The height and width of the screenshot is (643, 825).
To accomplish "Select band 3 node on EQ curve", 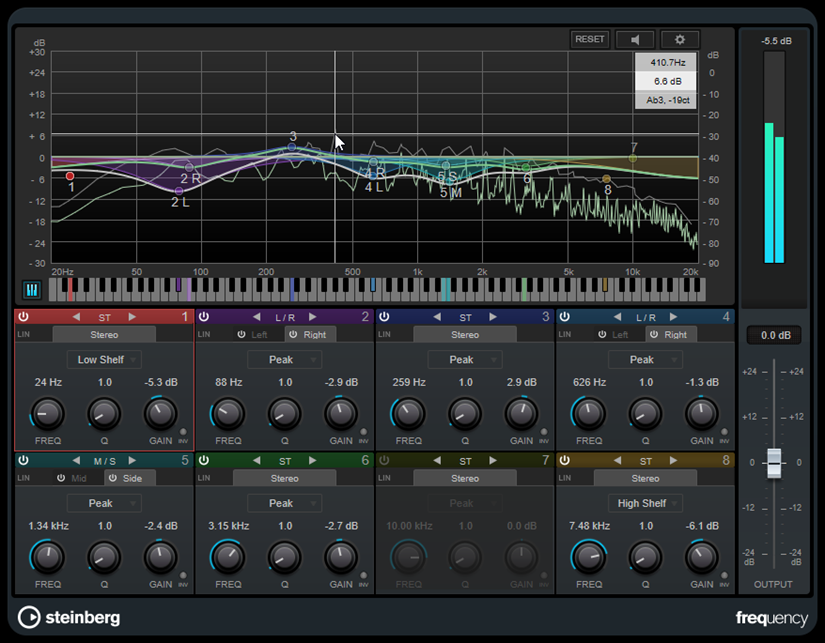I will tap(292, 147).
